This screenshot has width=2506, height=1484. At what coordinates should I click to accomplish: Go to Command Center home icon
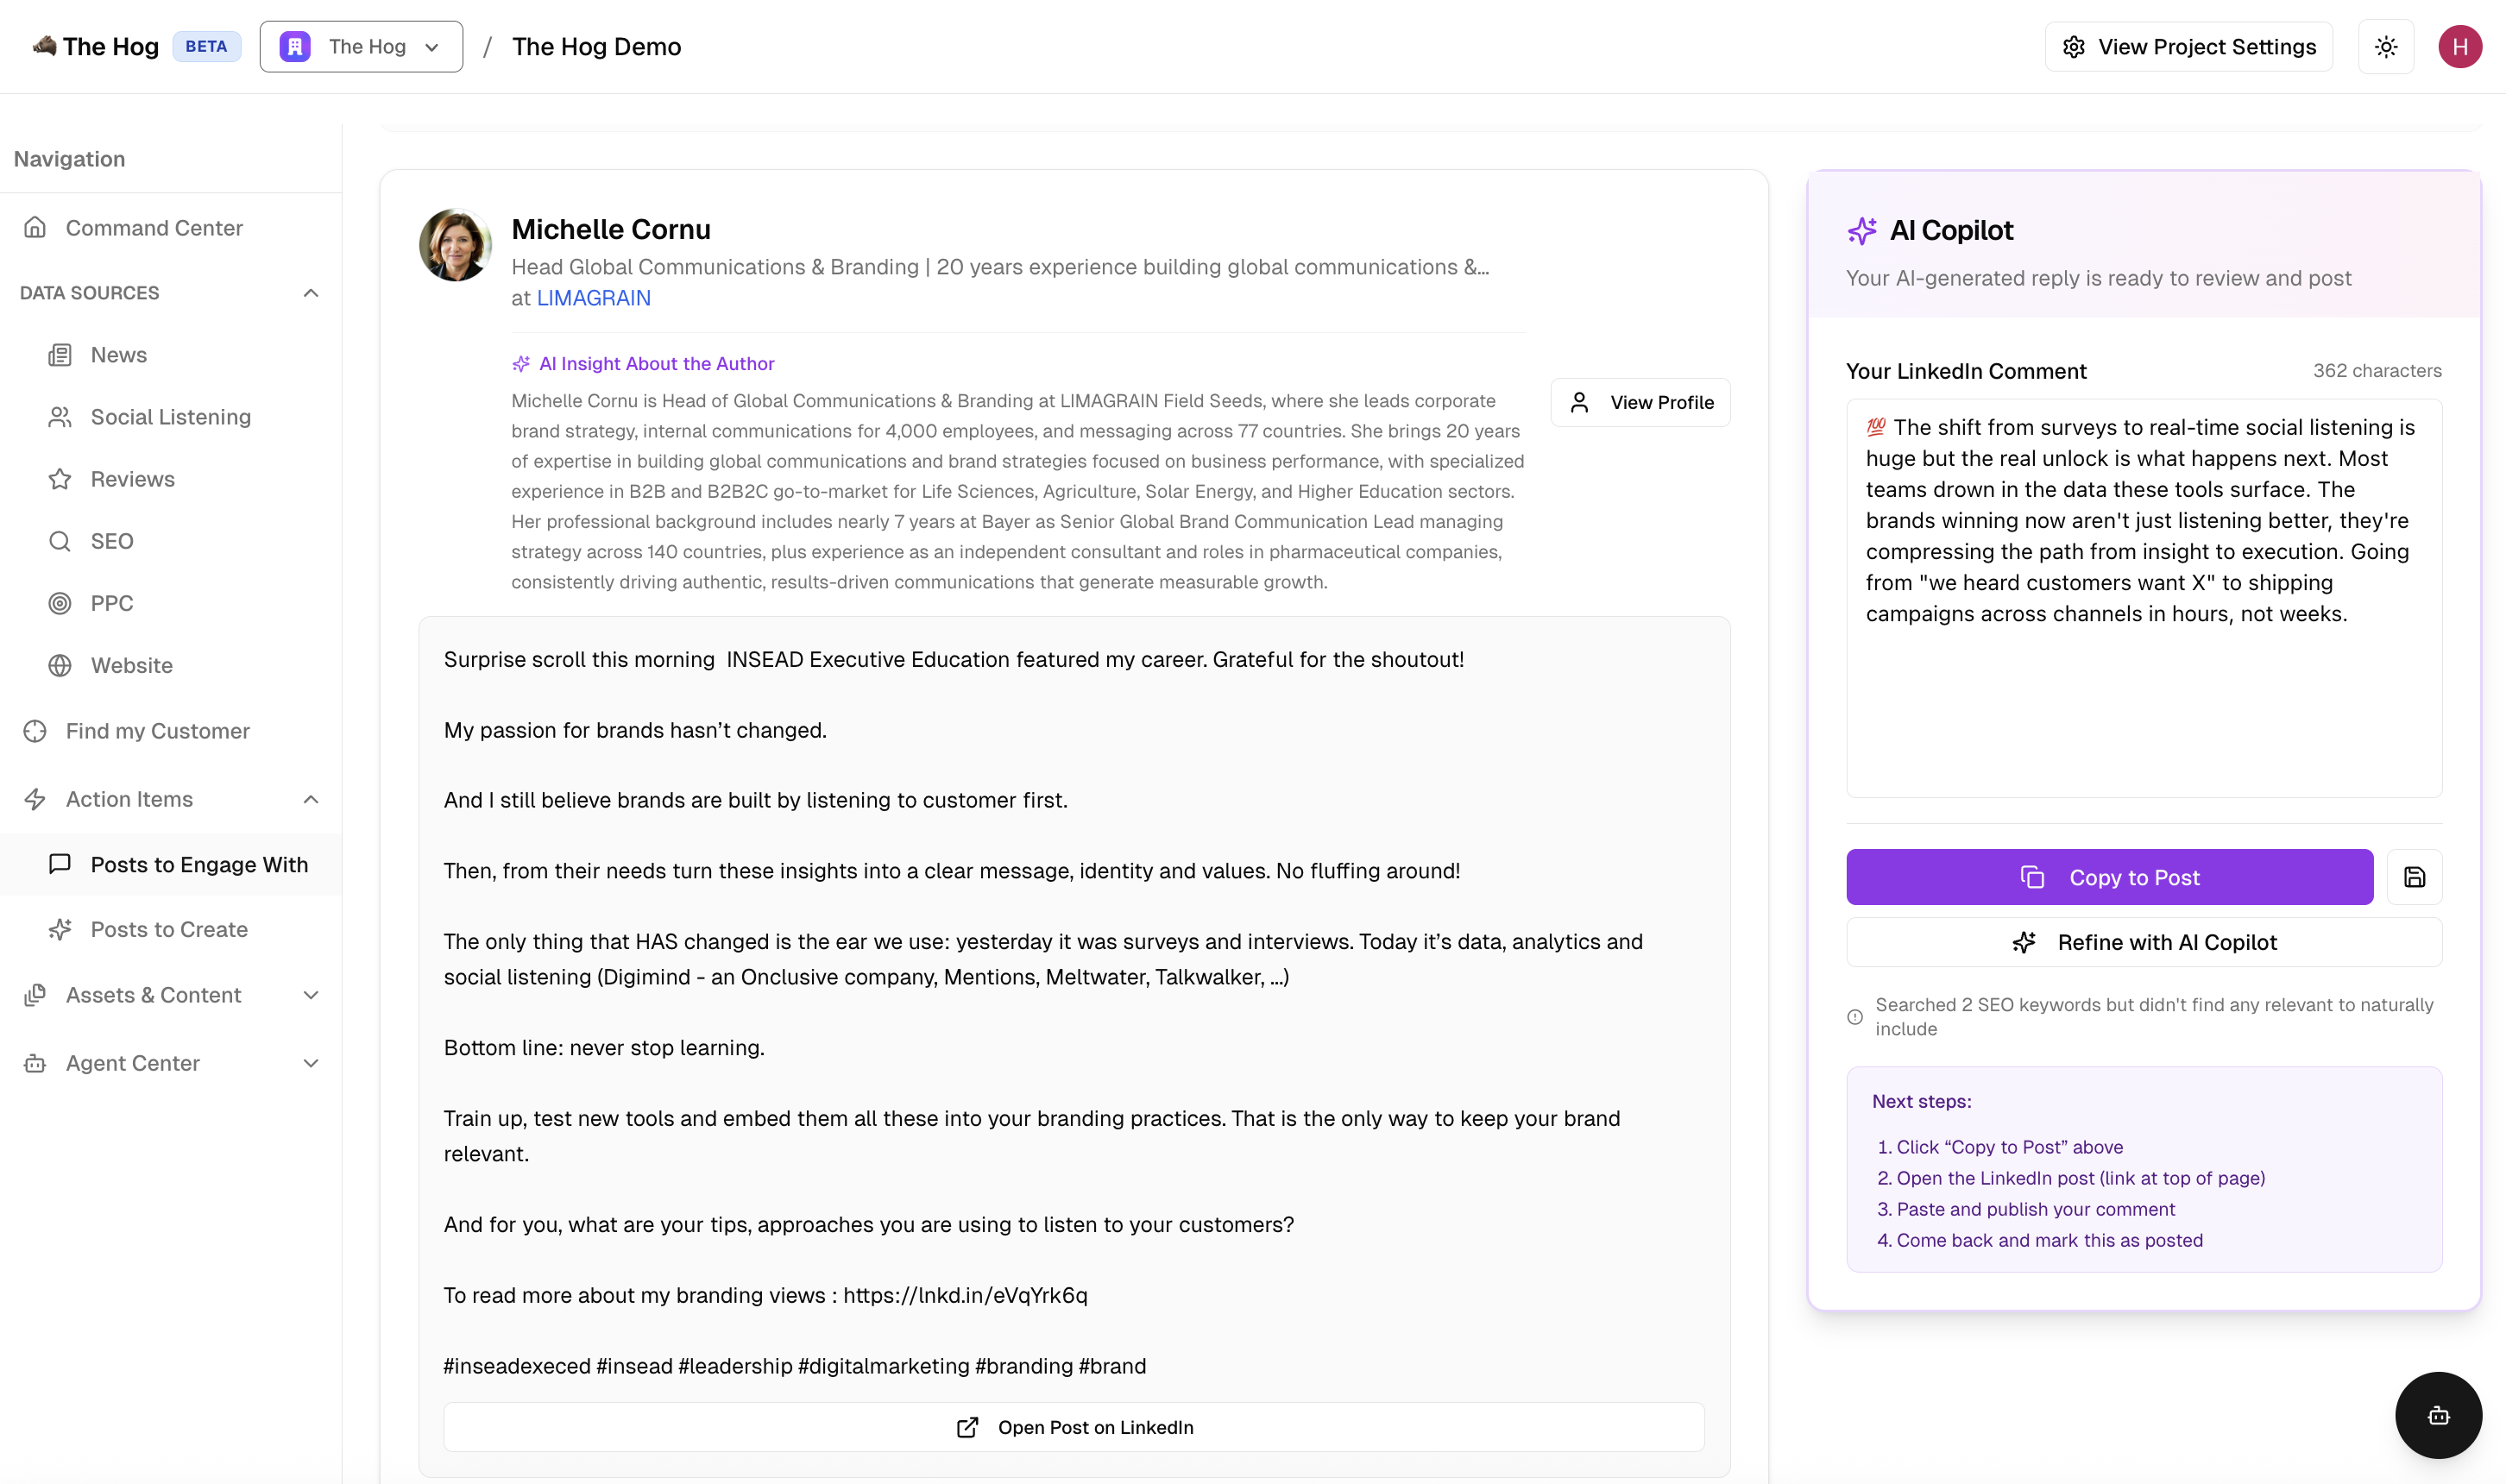(x=36, y=228)
